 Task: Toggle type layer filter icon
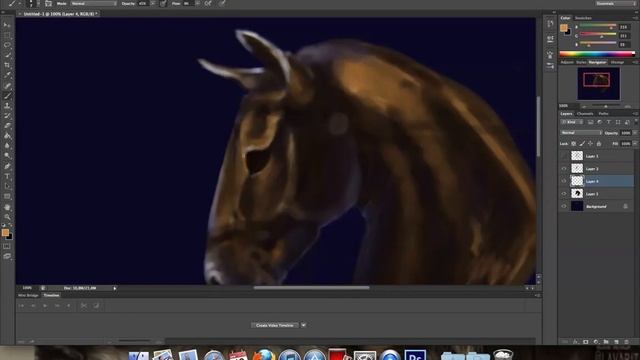click(x=608, y=122)
